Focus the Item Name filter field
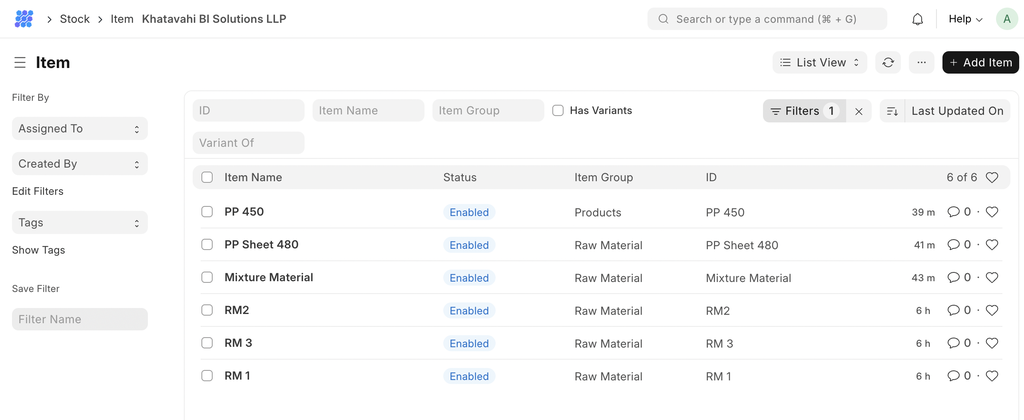This screenshot has width=1024, height=420. 368,111
